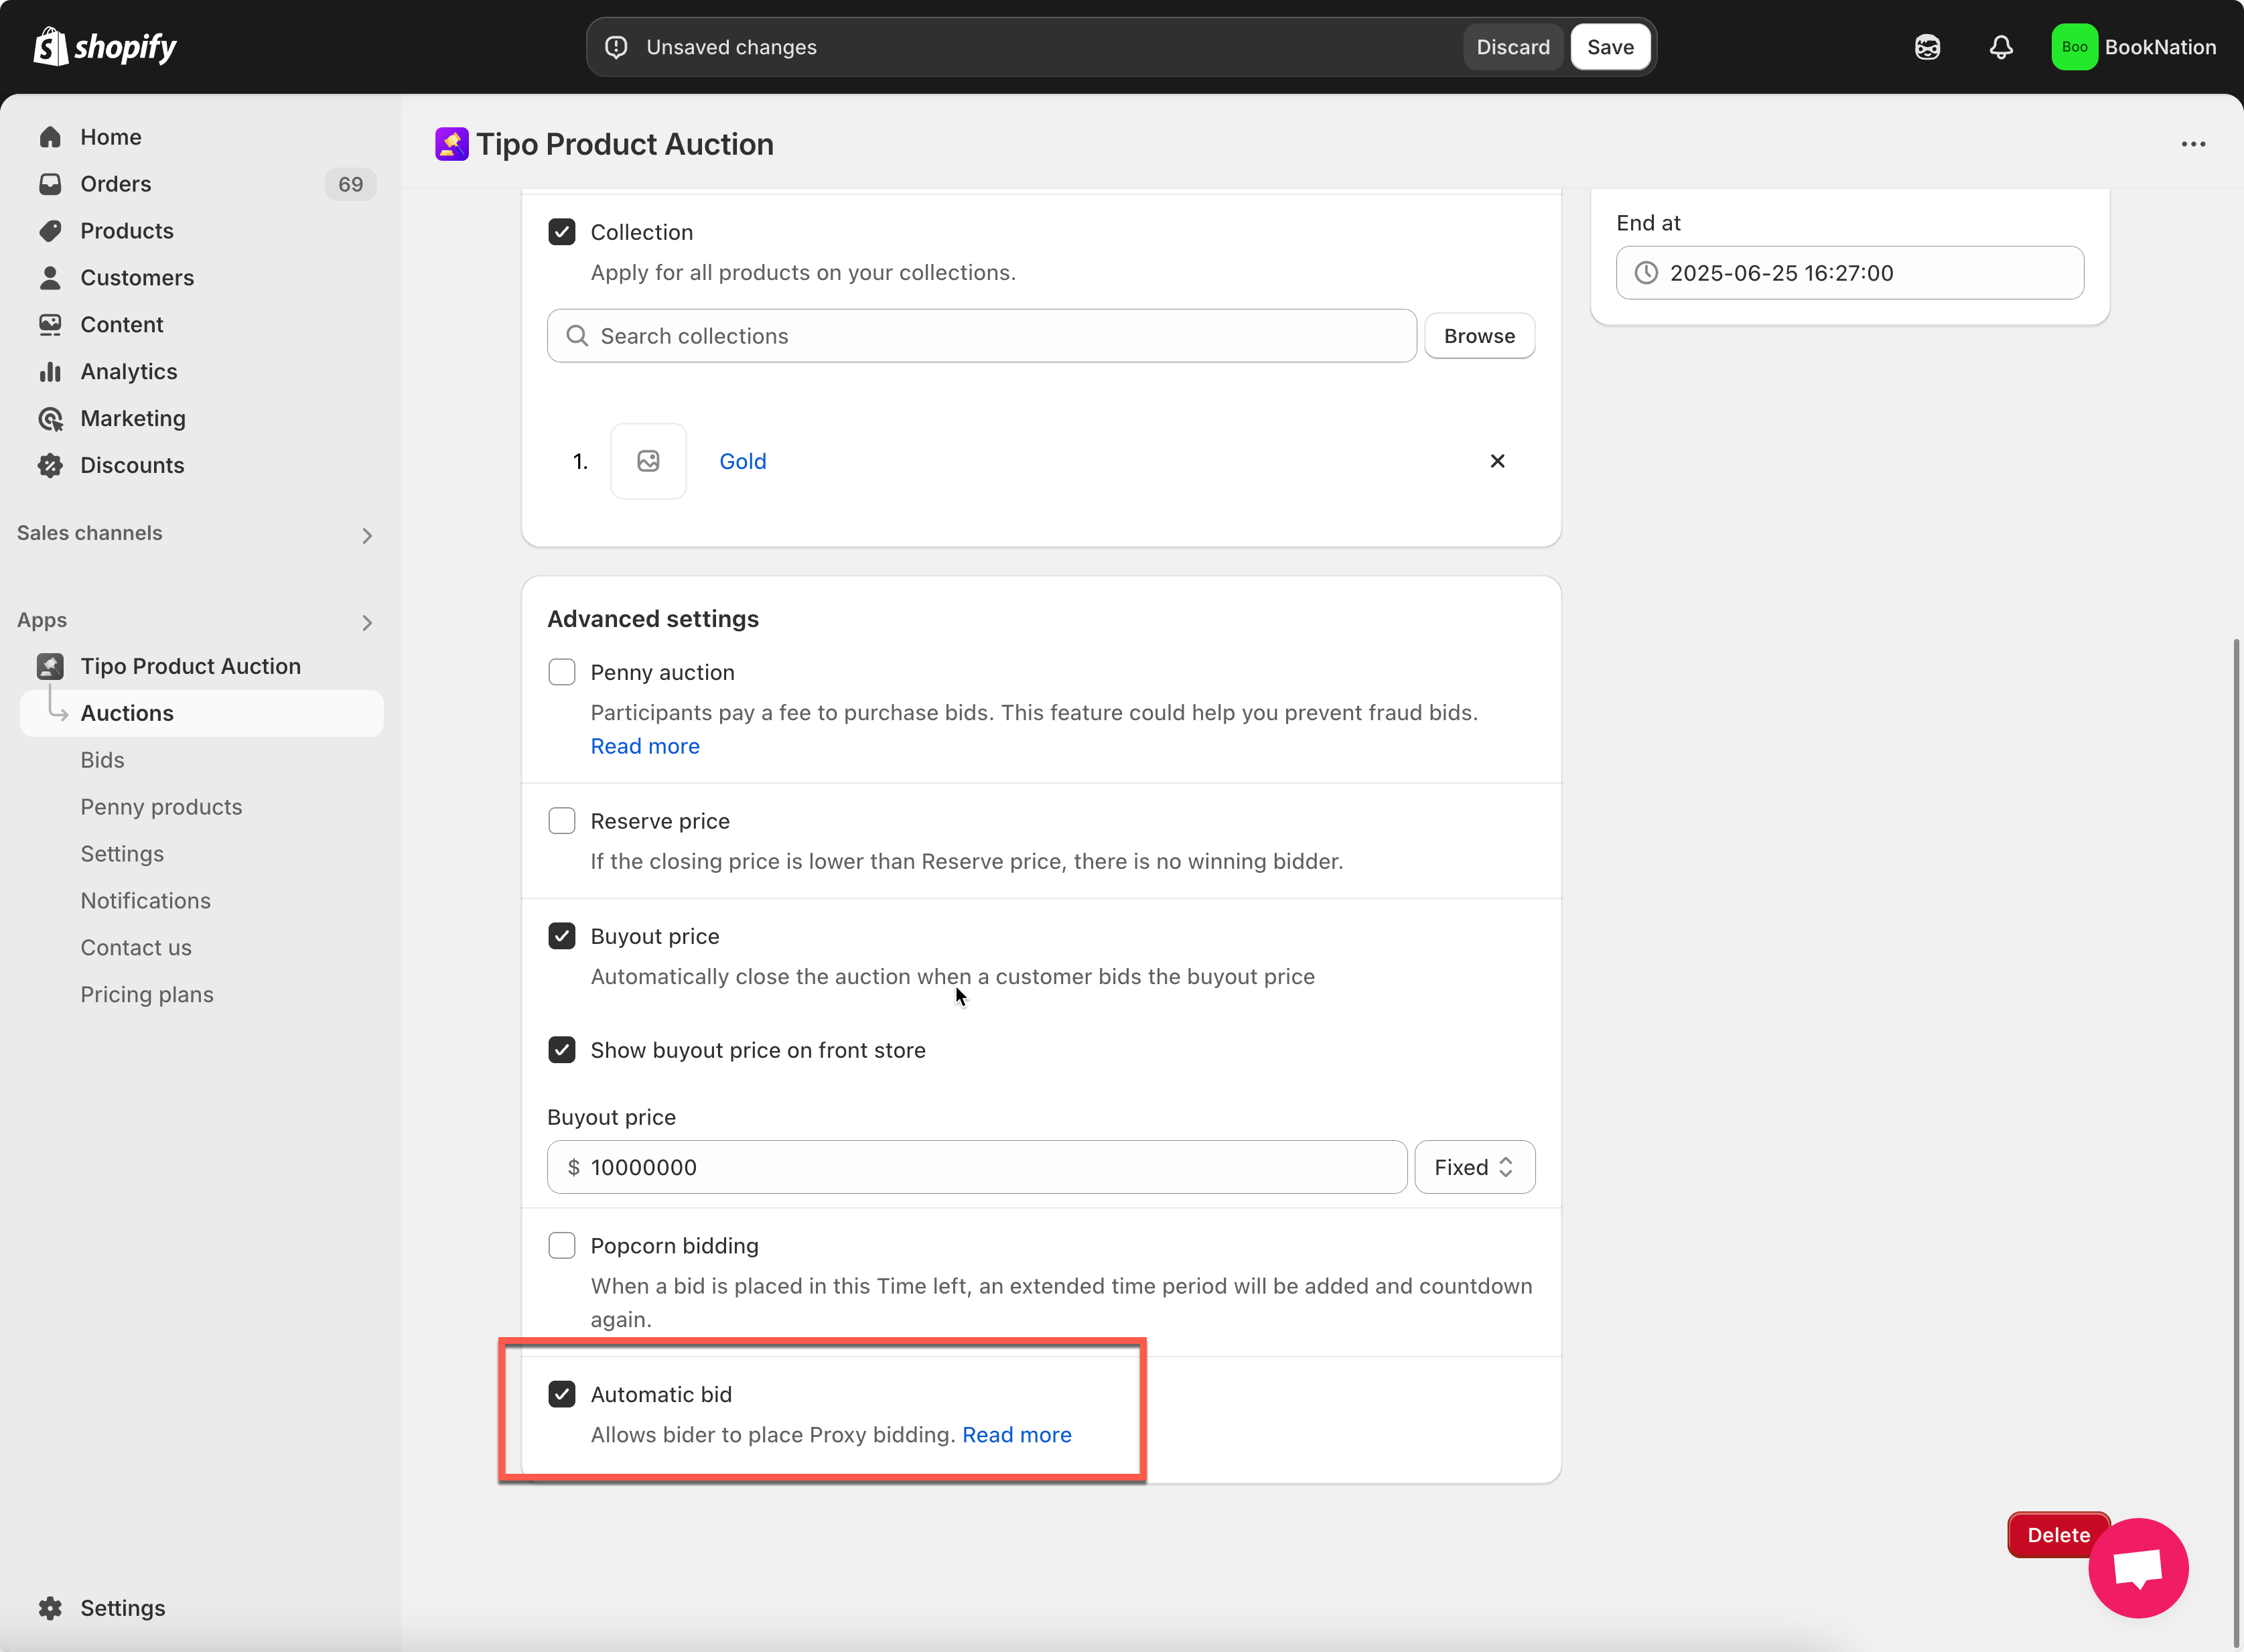Click the Save button
This screenshot has height=1652, width=2244.
[x=1610, y=47]
